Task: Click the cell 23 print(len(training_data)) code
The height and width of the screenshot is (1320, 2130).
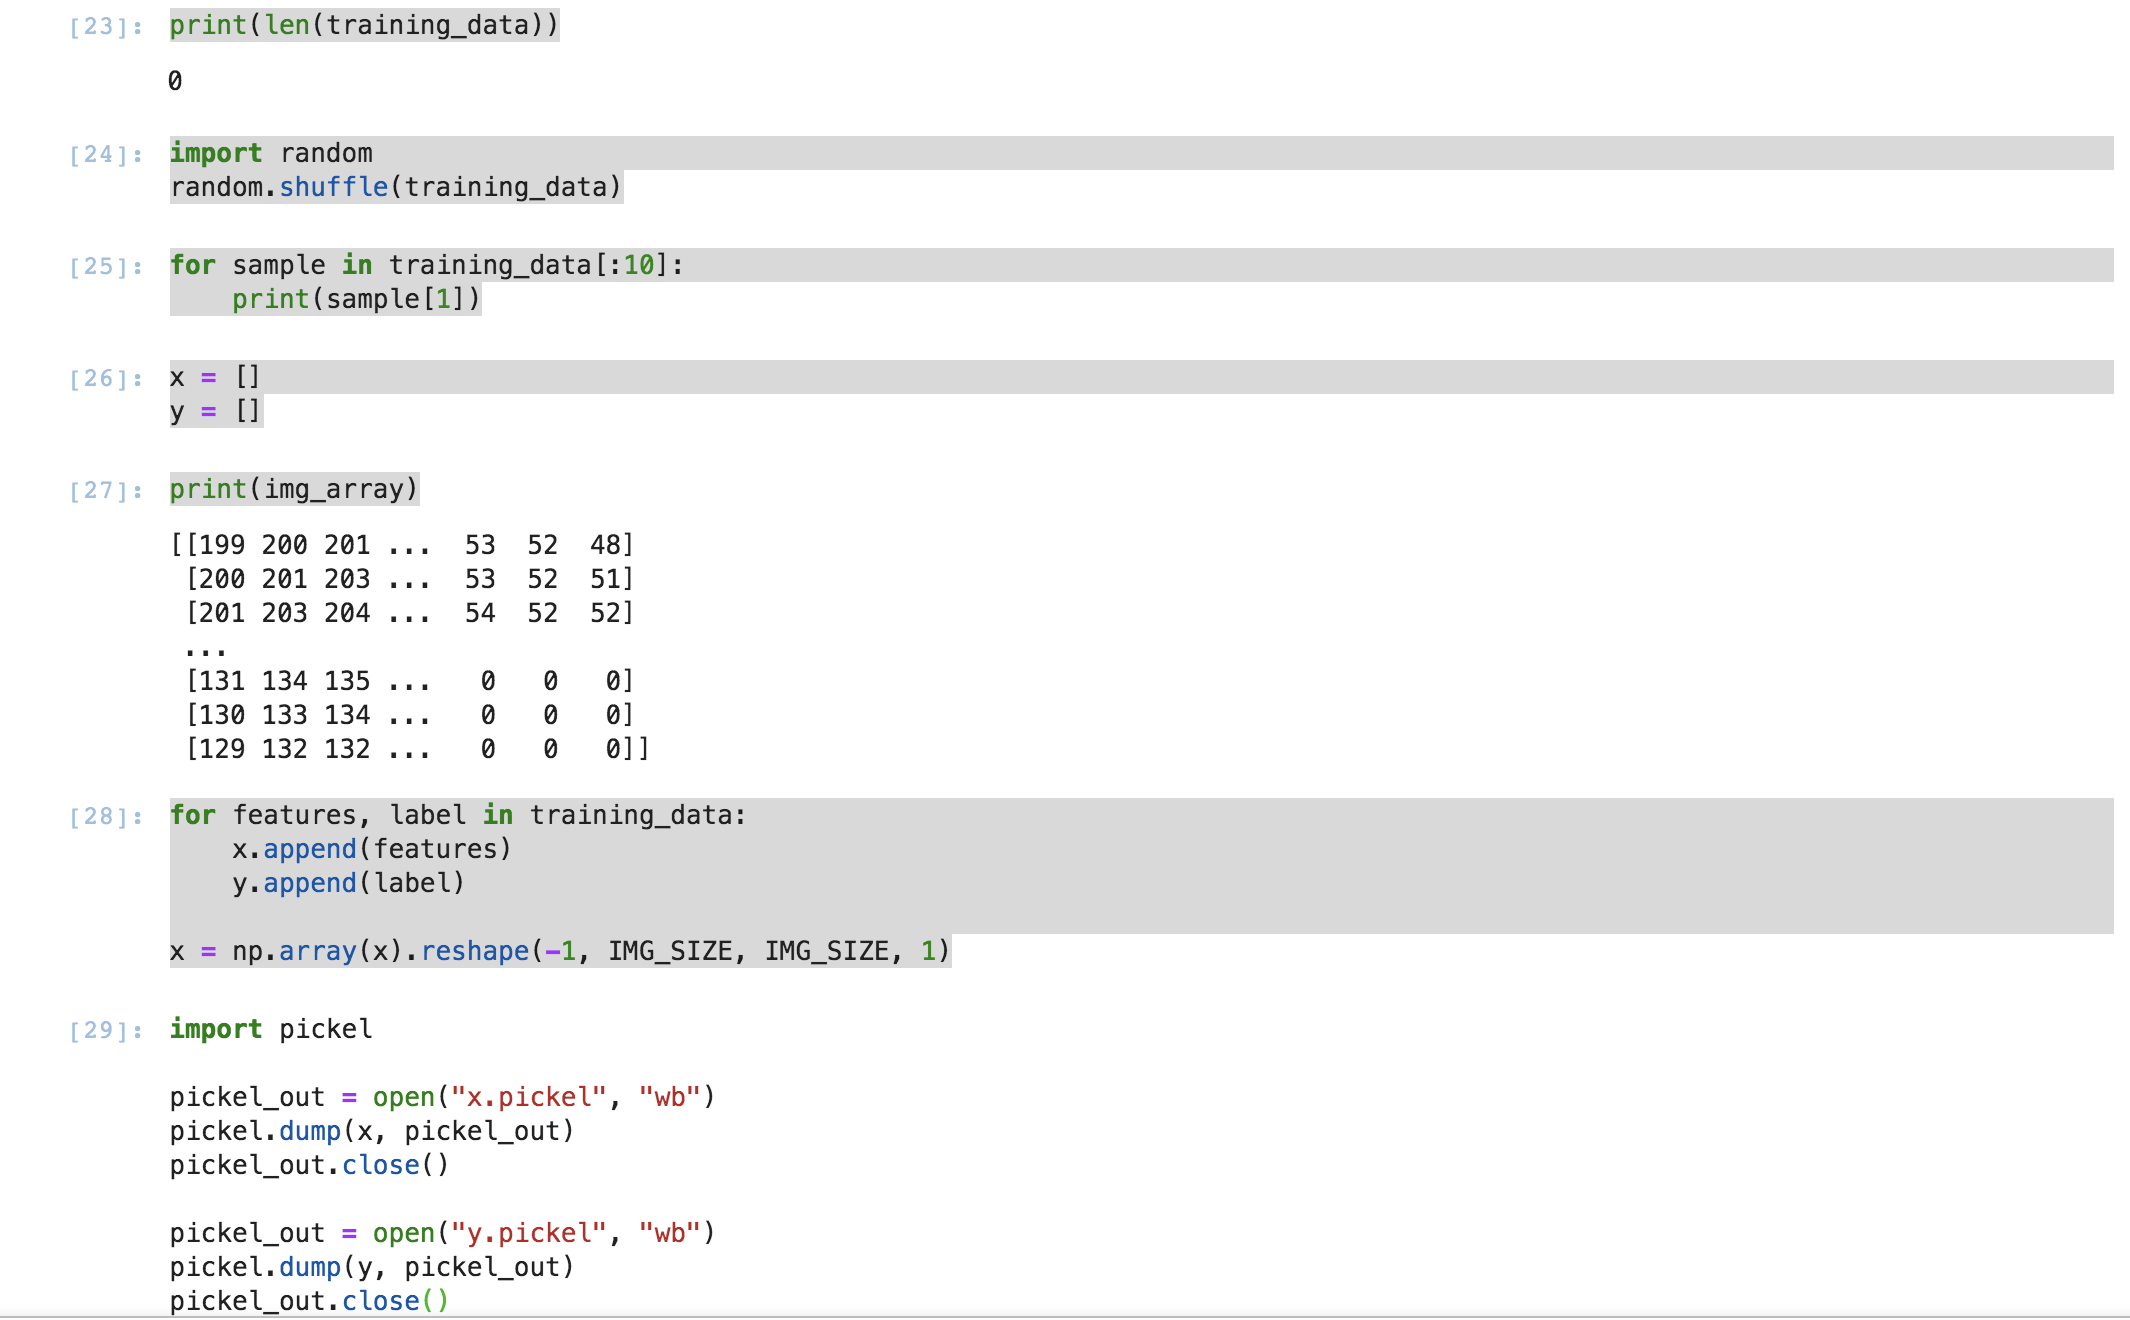Action: click(x=364, y=25)
